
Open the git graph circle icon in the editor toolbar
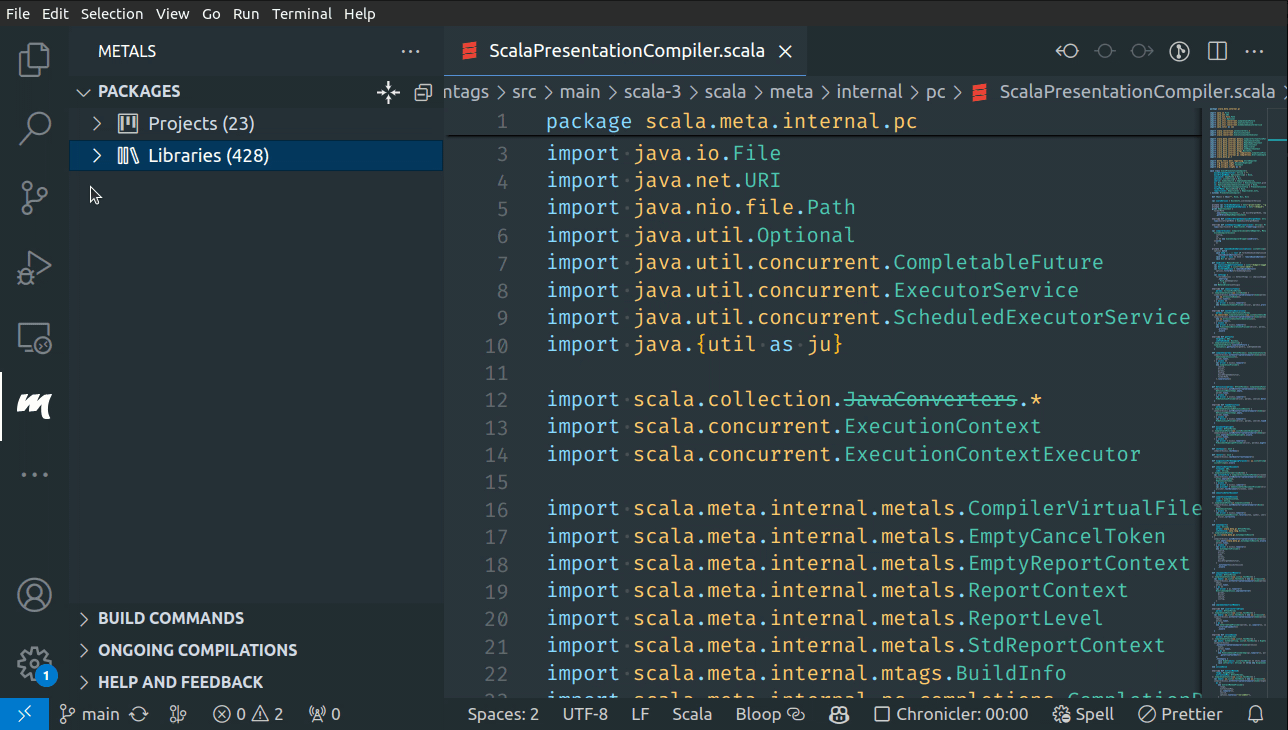click(1180, 51)
